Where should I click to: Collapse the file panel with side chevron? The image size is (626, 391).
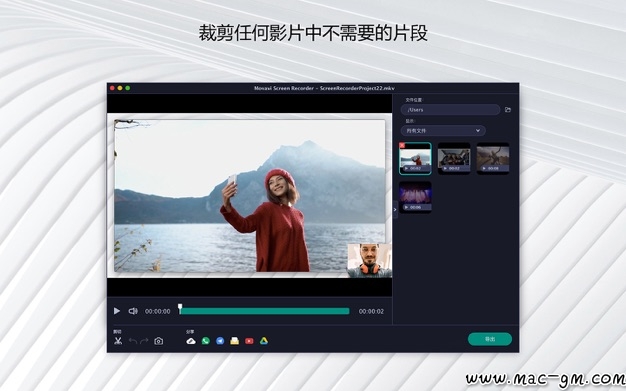click(395, 209)
